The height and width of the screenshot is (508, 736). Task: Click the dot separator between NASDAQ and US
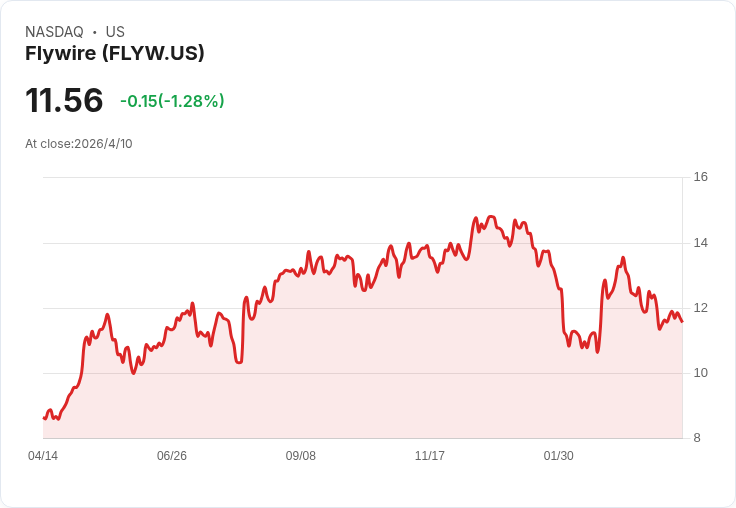tap(95, 32)
